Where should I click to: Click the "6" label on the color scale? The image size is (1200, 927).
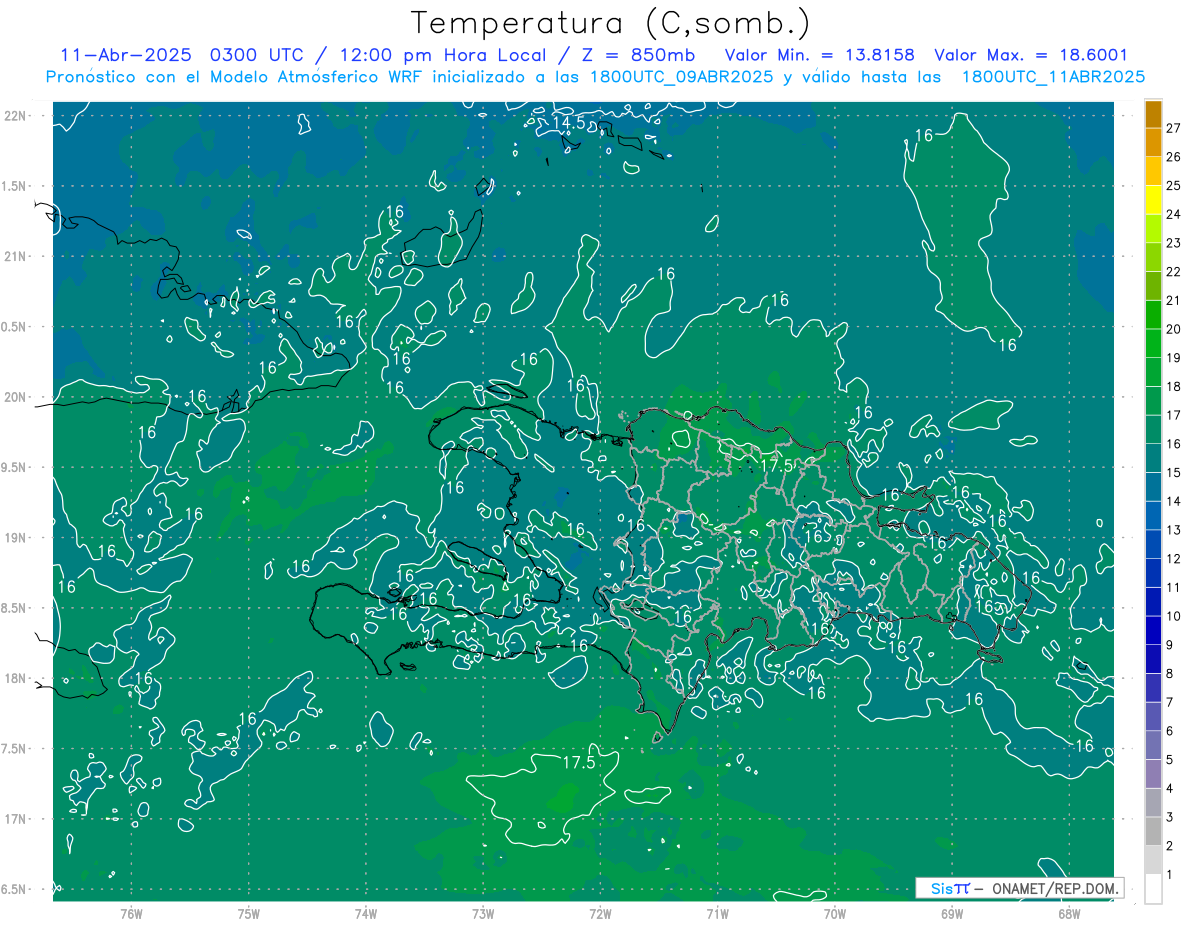[1169, 731]
